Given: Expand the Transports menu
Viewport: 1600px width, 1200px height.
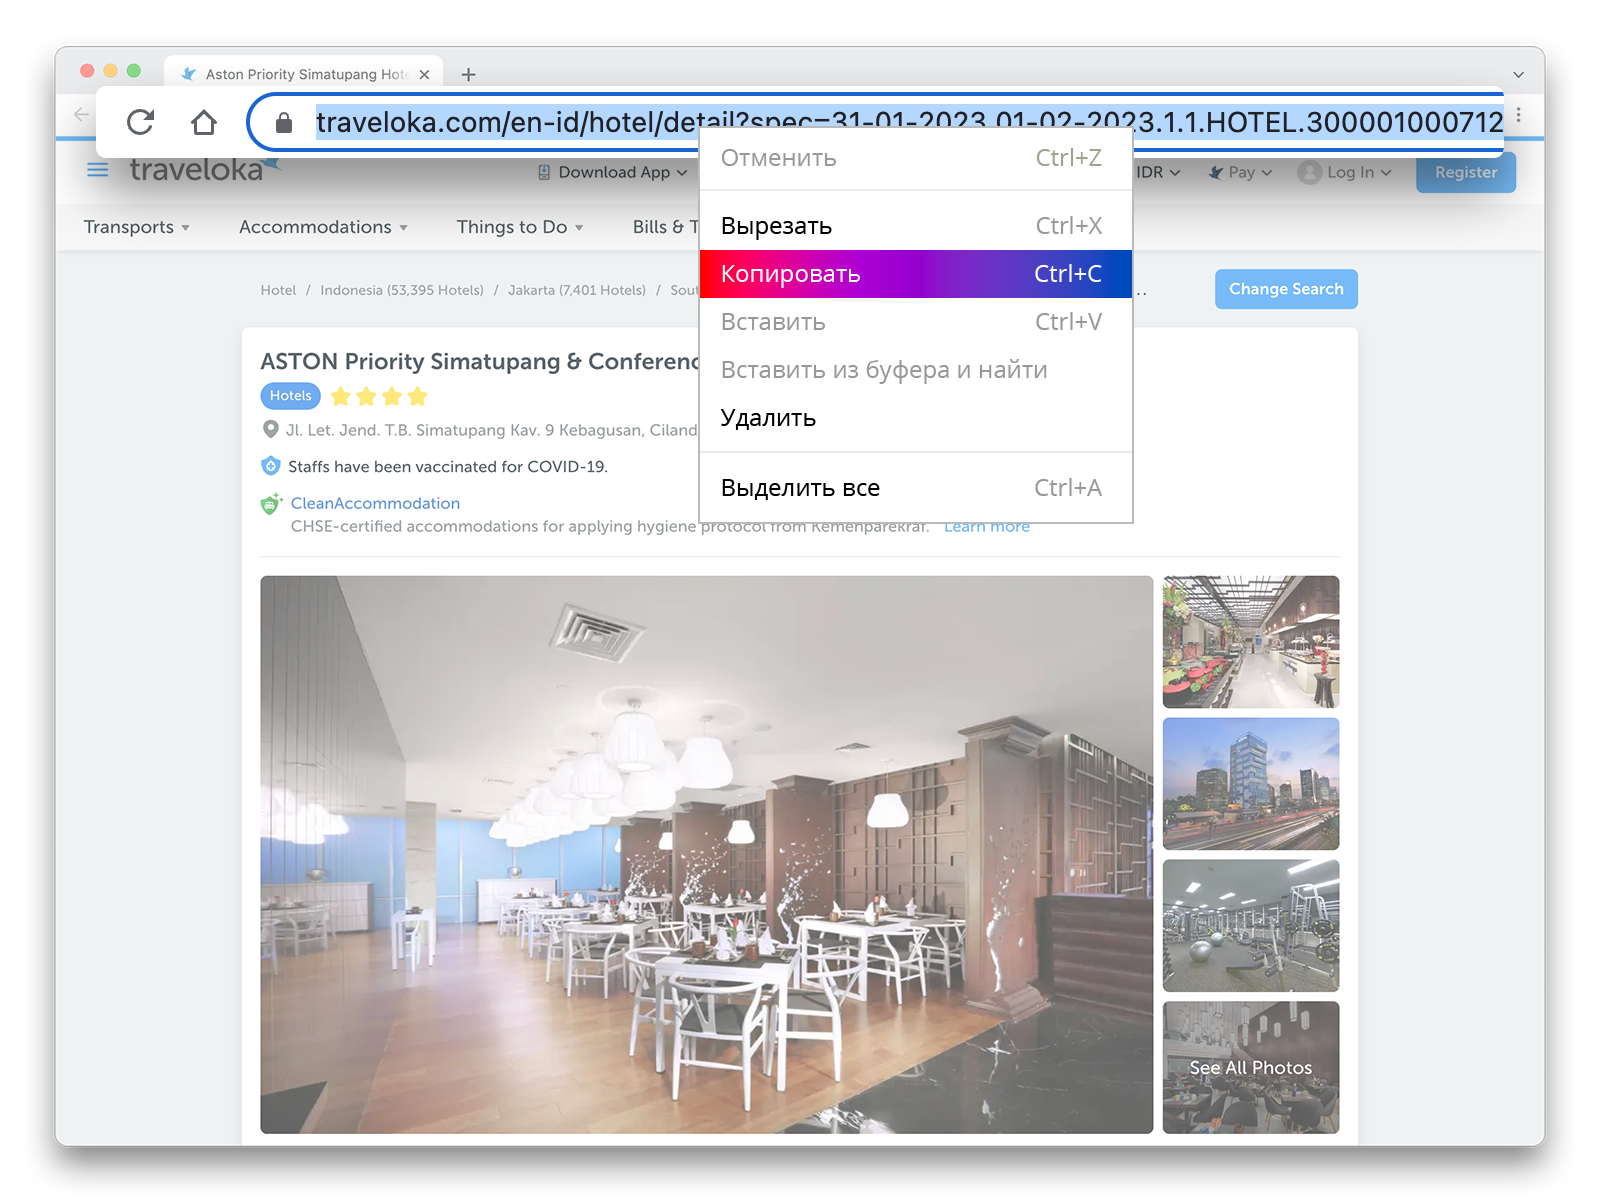Looking at the screenshot, I should [x=137, y=227].
